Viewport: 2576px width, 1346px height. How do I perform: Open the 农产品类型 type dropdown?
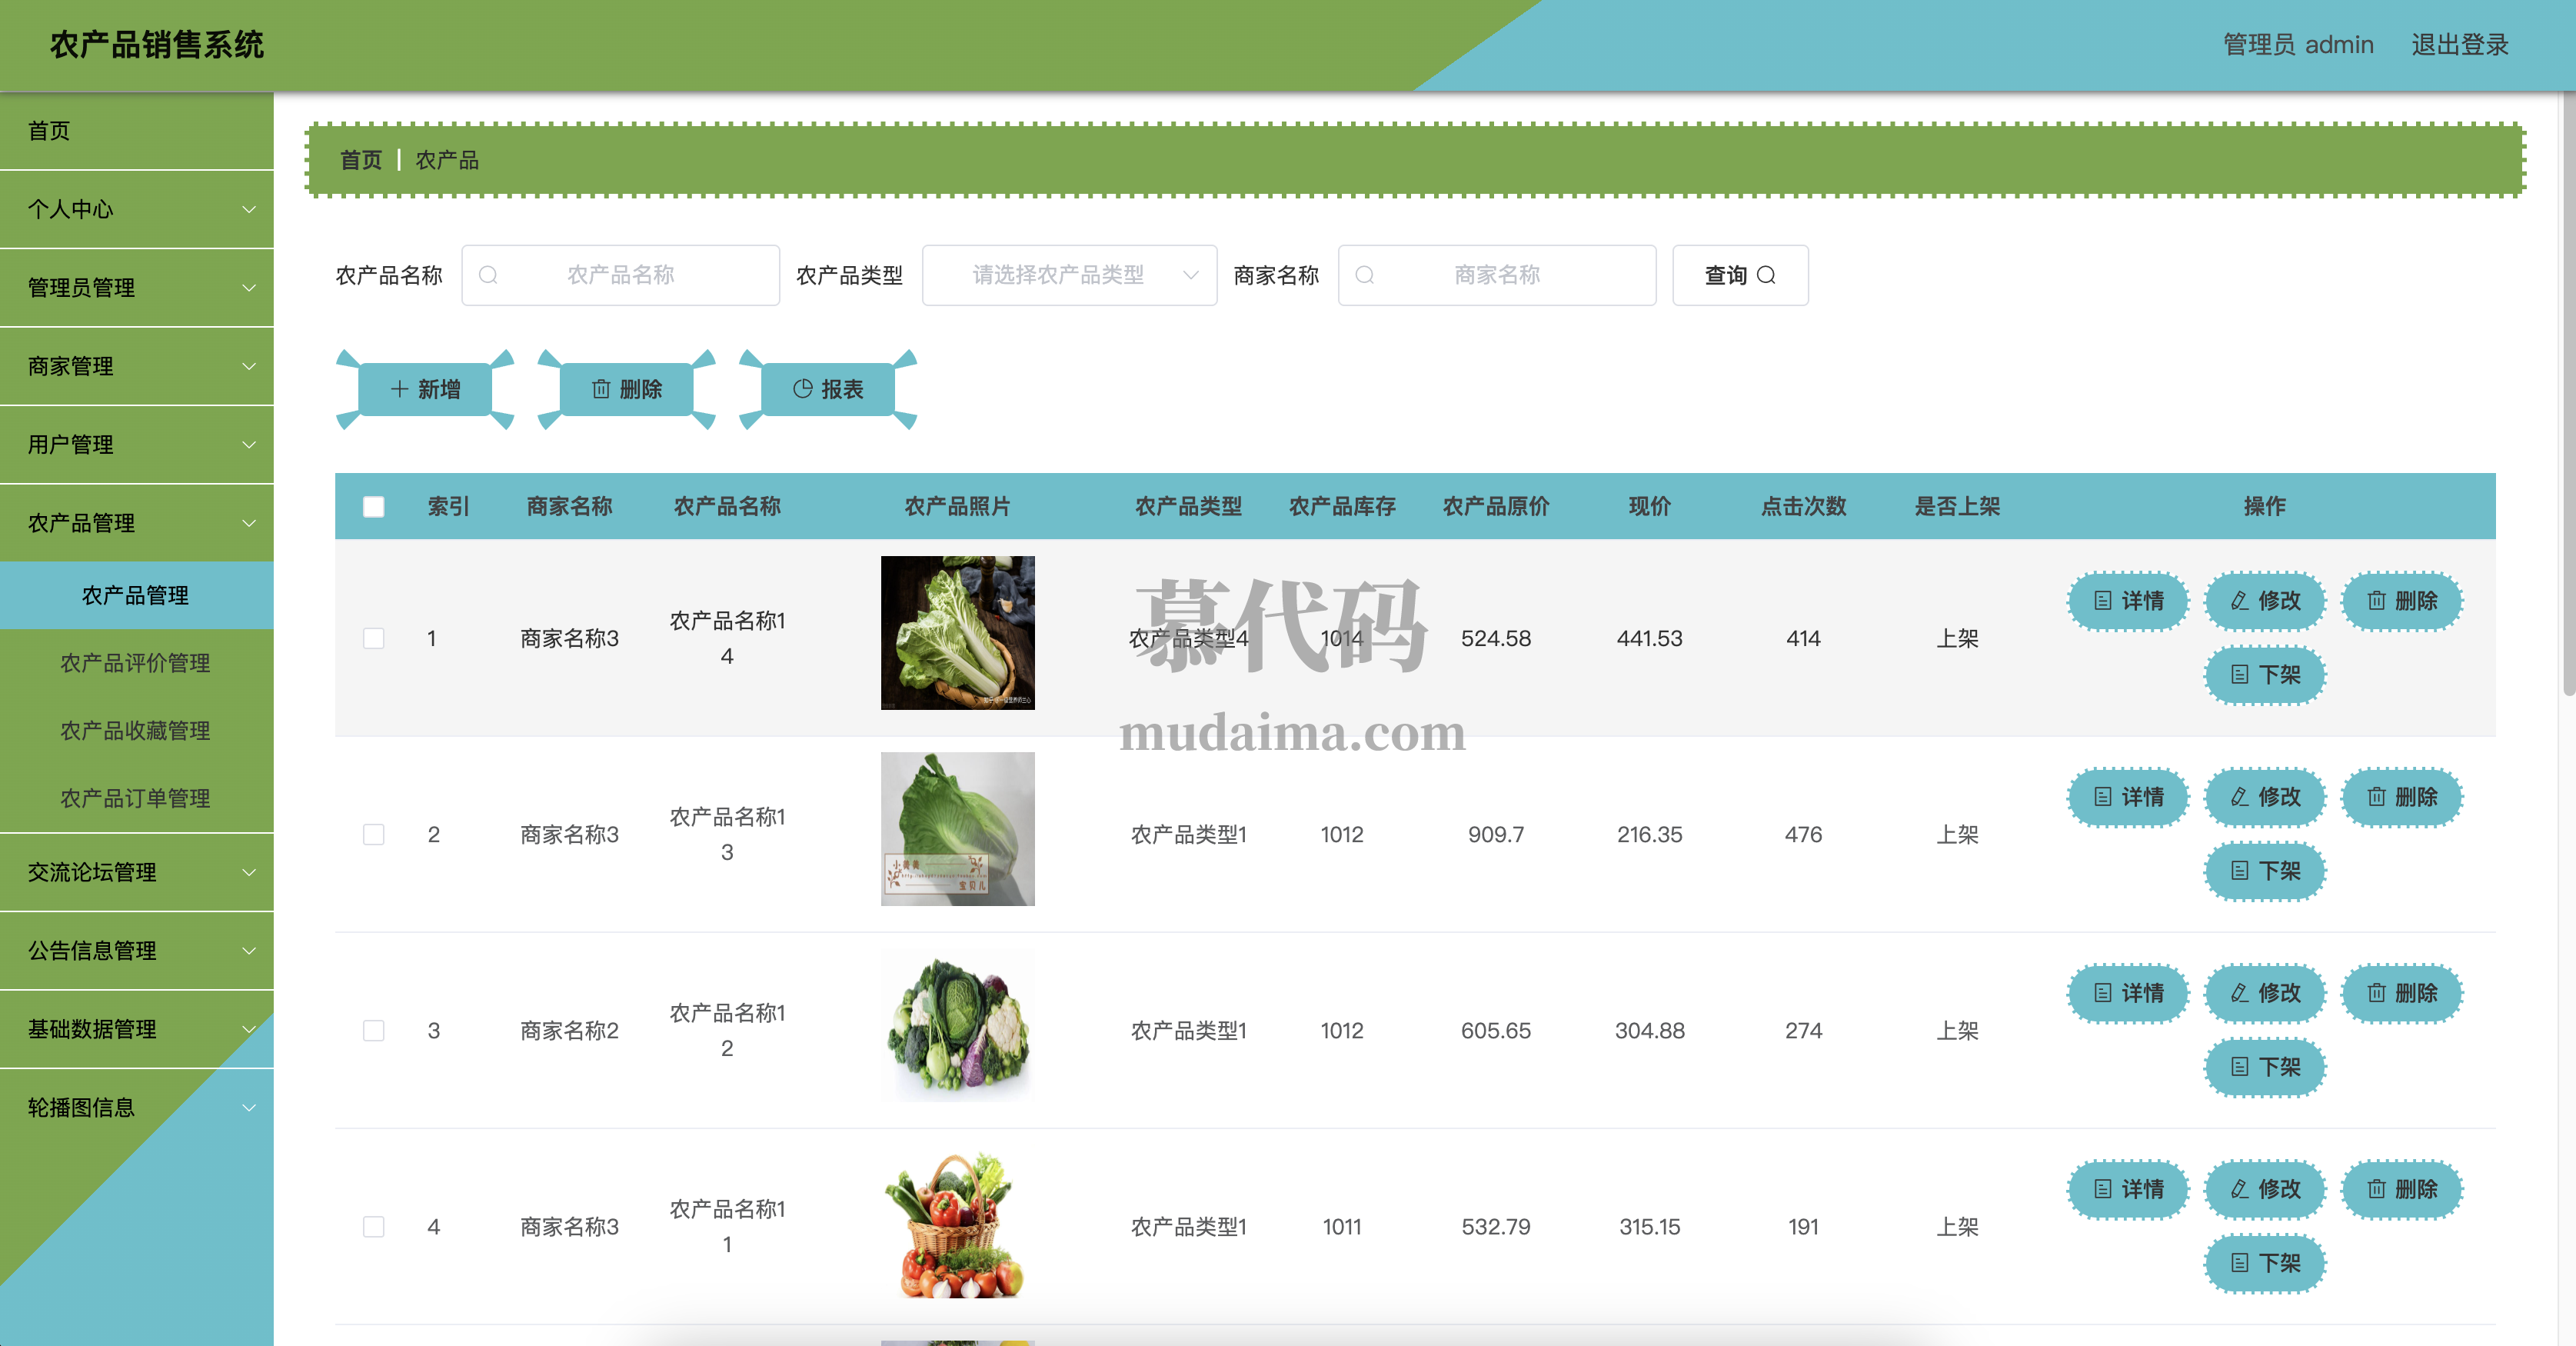click(1068, 275)
